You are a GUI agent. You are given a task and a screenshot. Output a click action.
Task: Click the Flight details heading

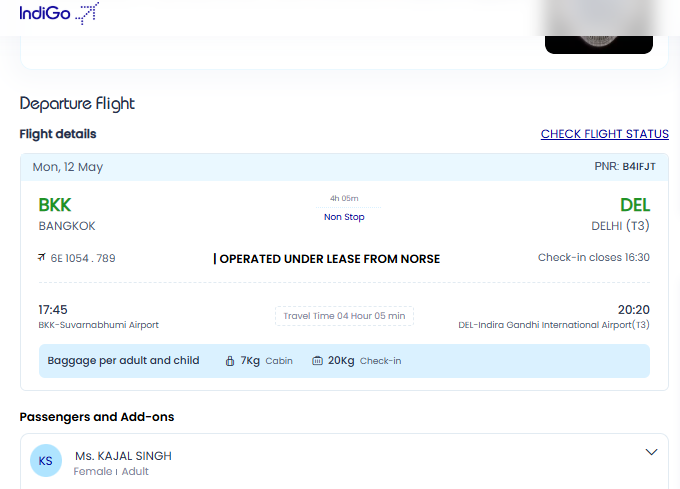[58, 134]
